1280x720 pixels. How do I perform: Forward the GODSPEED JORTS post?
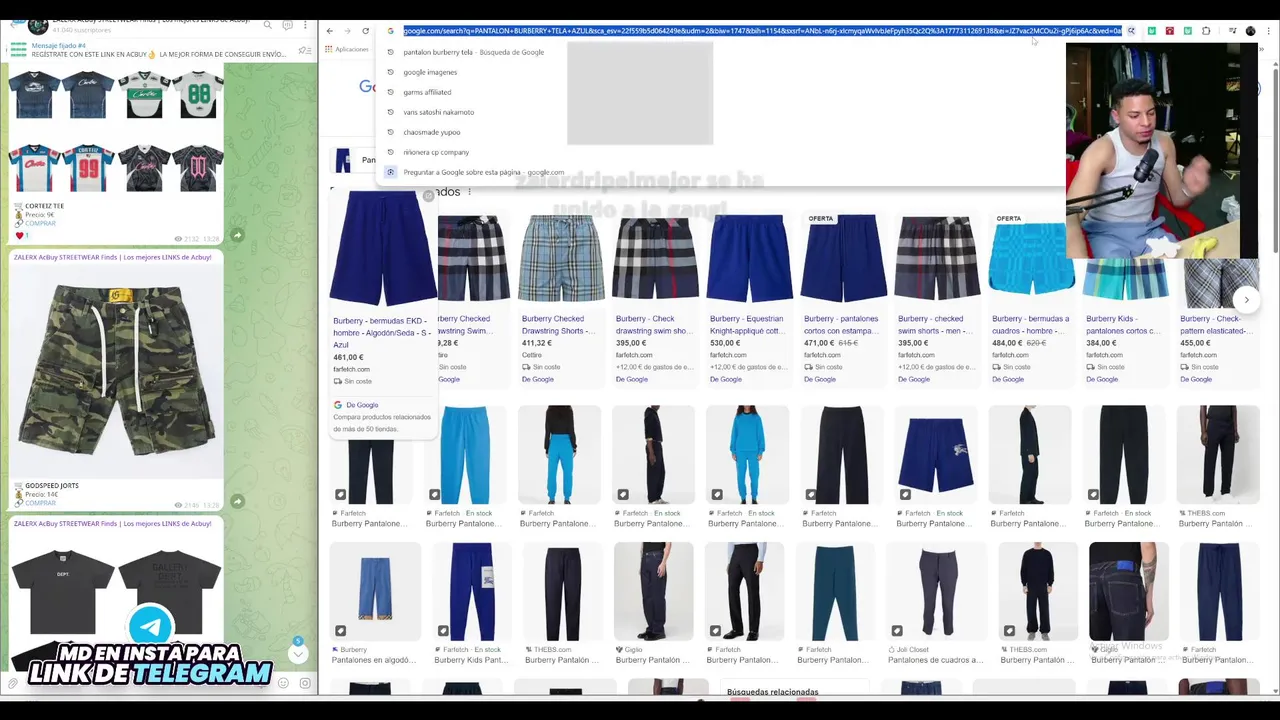click(237, 501)
